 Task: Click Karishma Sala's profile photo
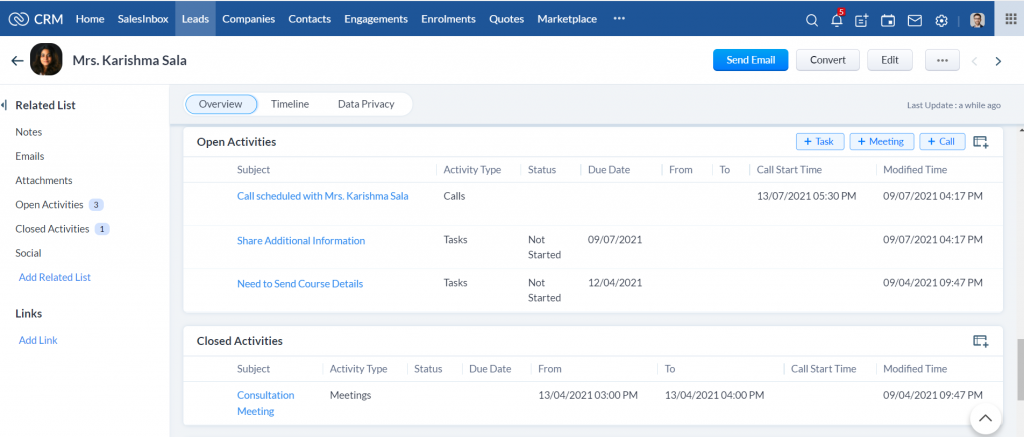[x=46, y=59]
